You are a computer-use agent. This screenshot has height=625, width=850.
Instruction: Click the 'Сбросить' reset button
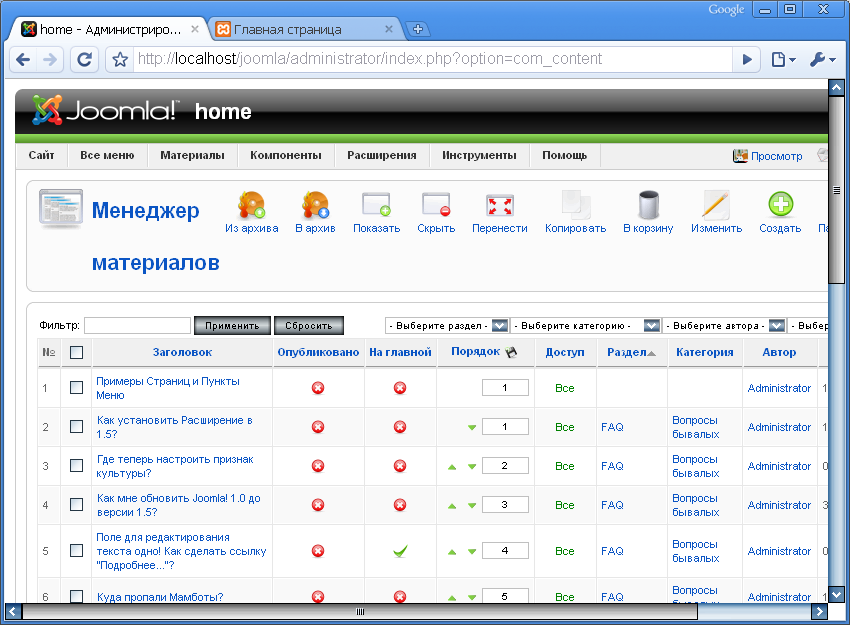308,326
